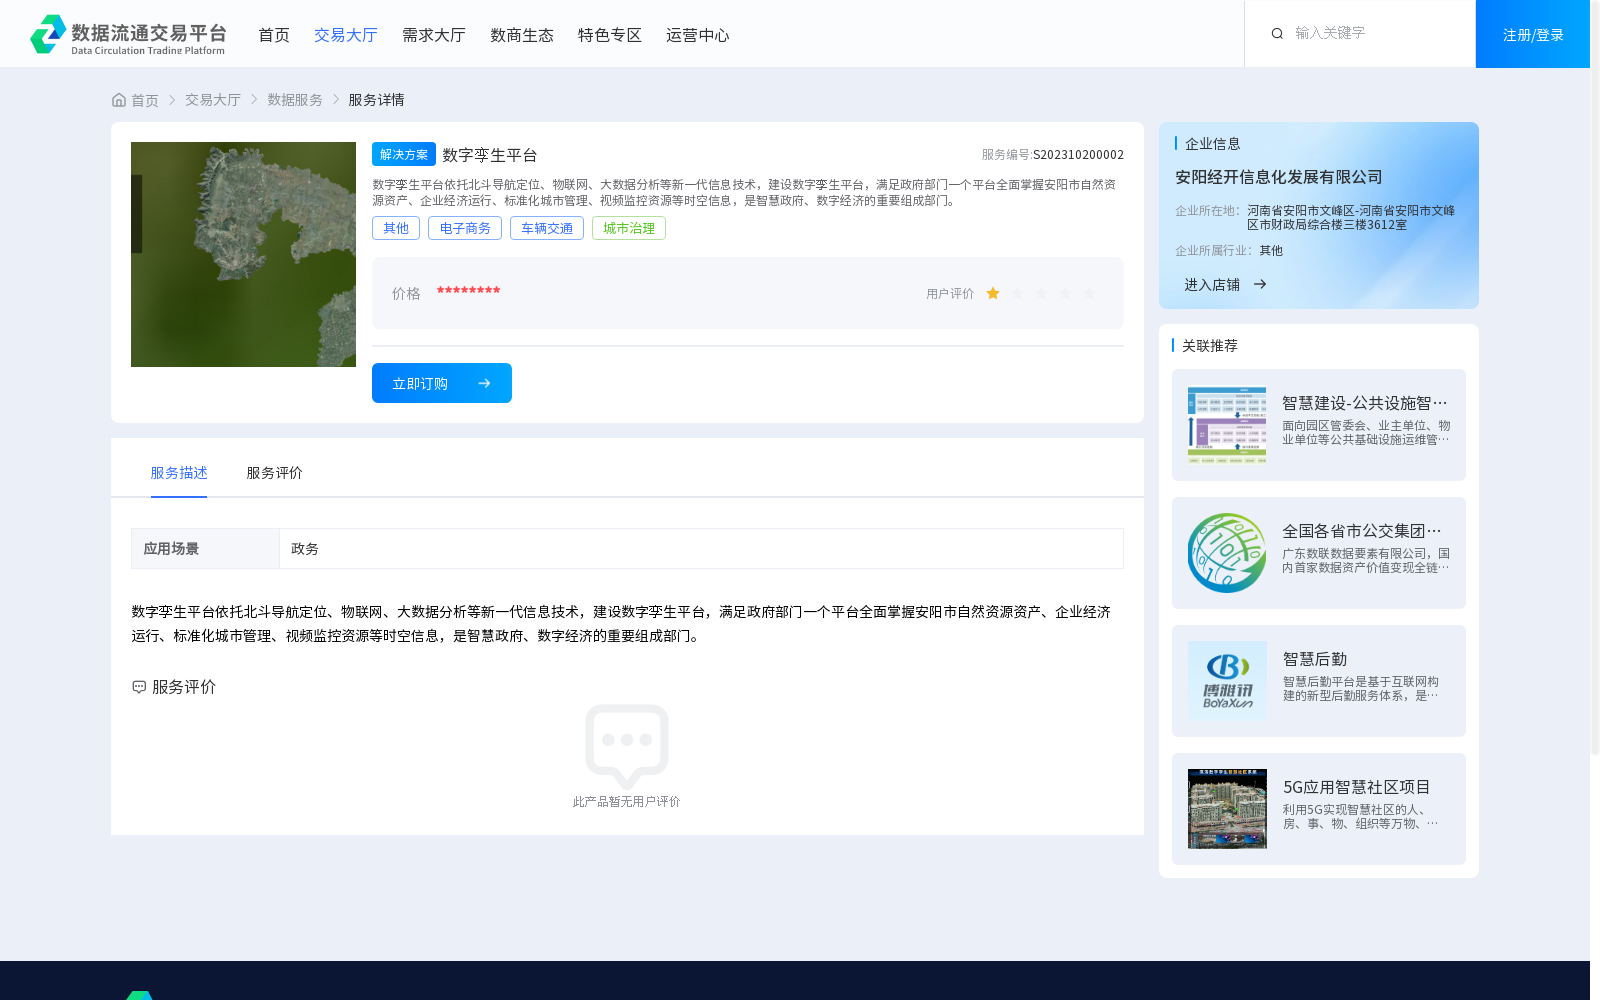This screenshot has width=1600, height=1000.
Task: Click the masked price asterisks
Action: click(x=468, y=292)
